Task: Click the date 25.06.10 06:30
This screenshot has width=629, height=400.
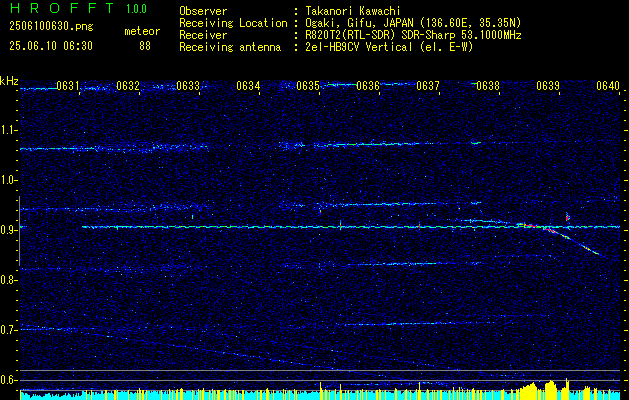Action: (x=51, y=46)
